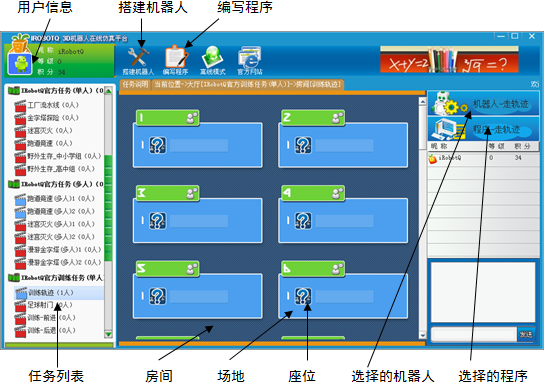Select the question-mark seat in room 1
Viewport: 544px width, 383px height.
[158, 145]
